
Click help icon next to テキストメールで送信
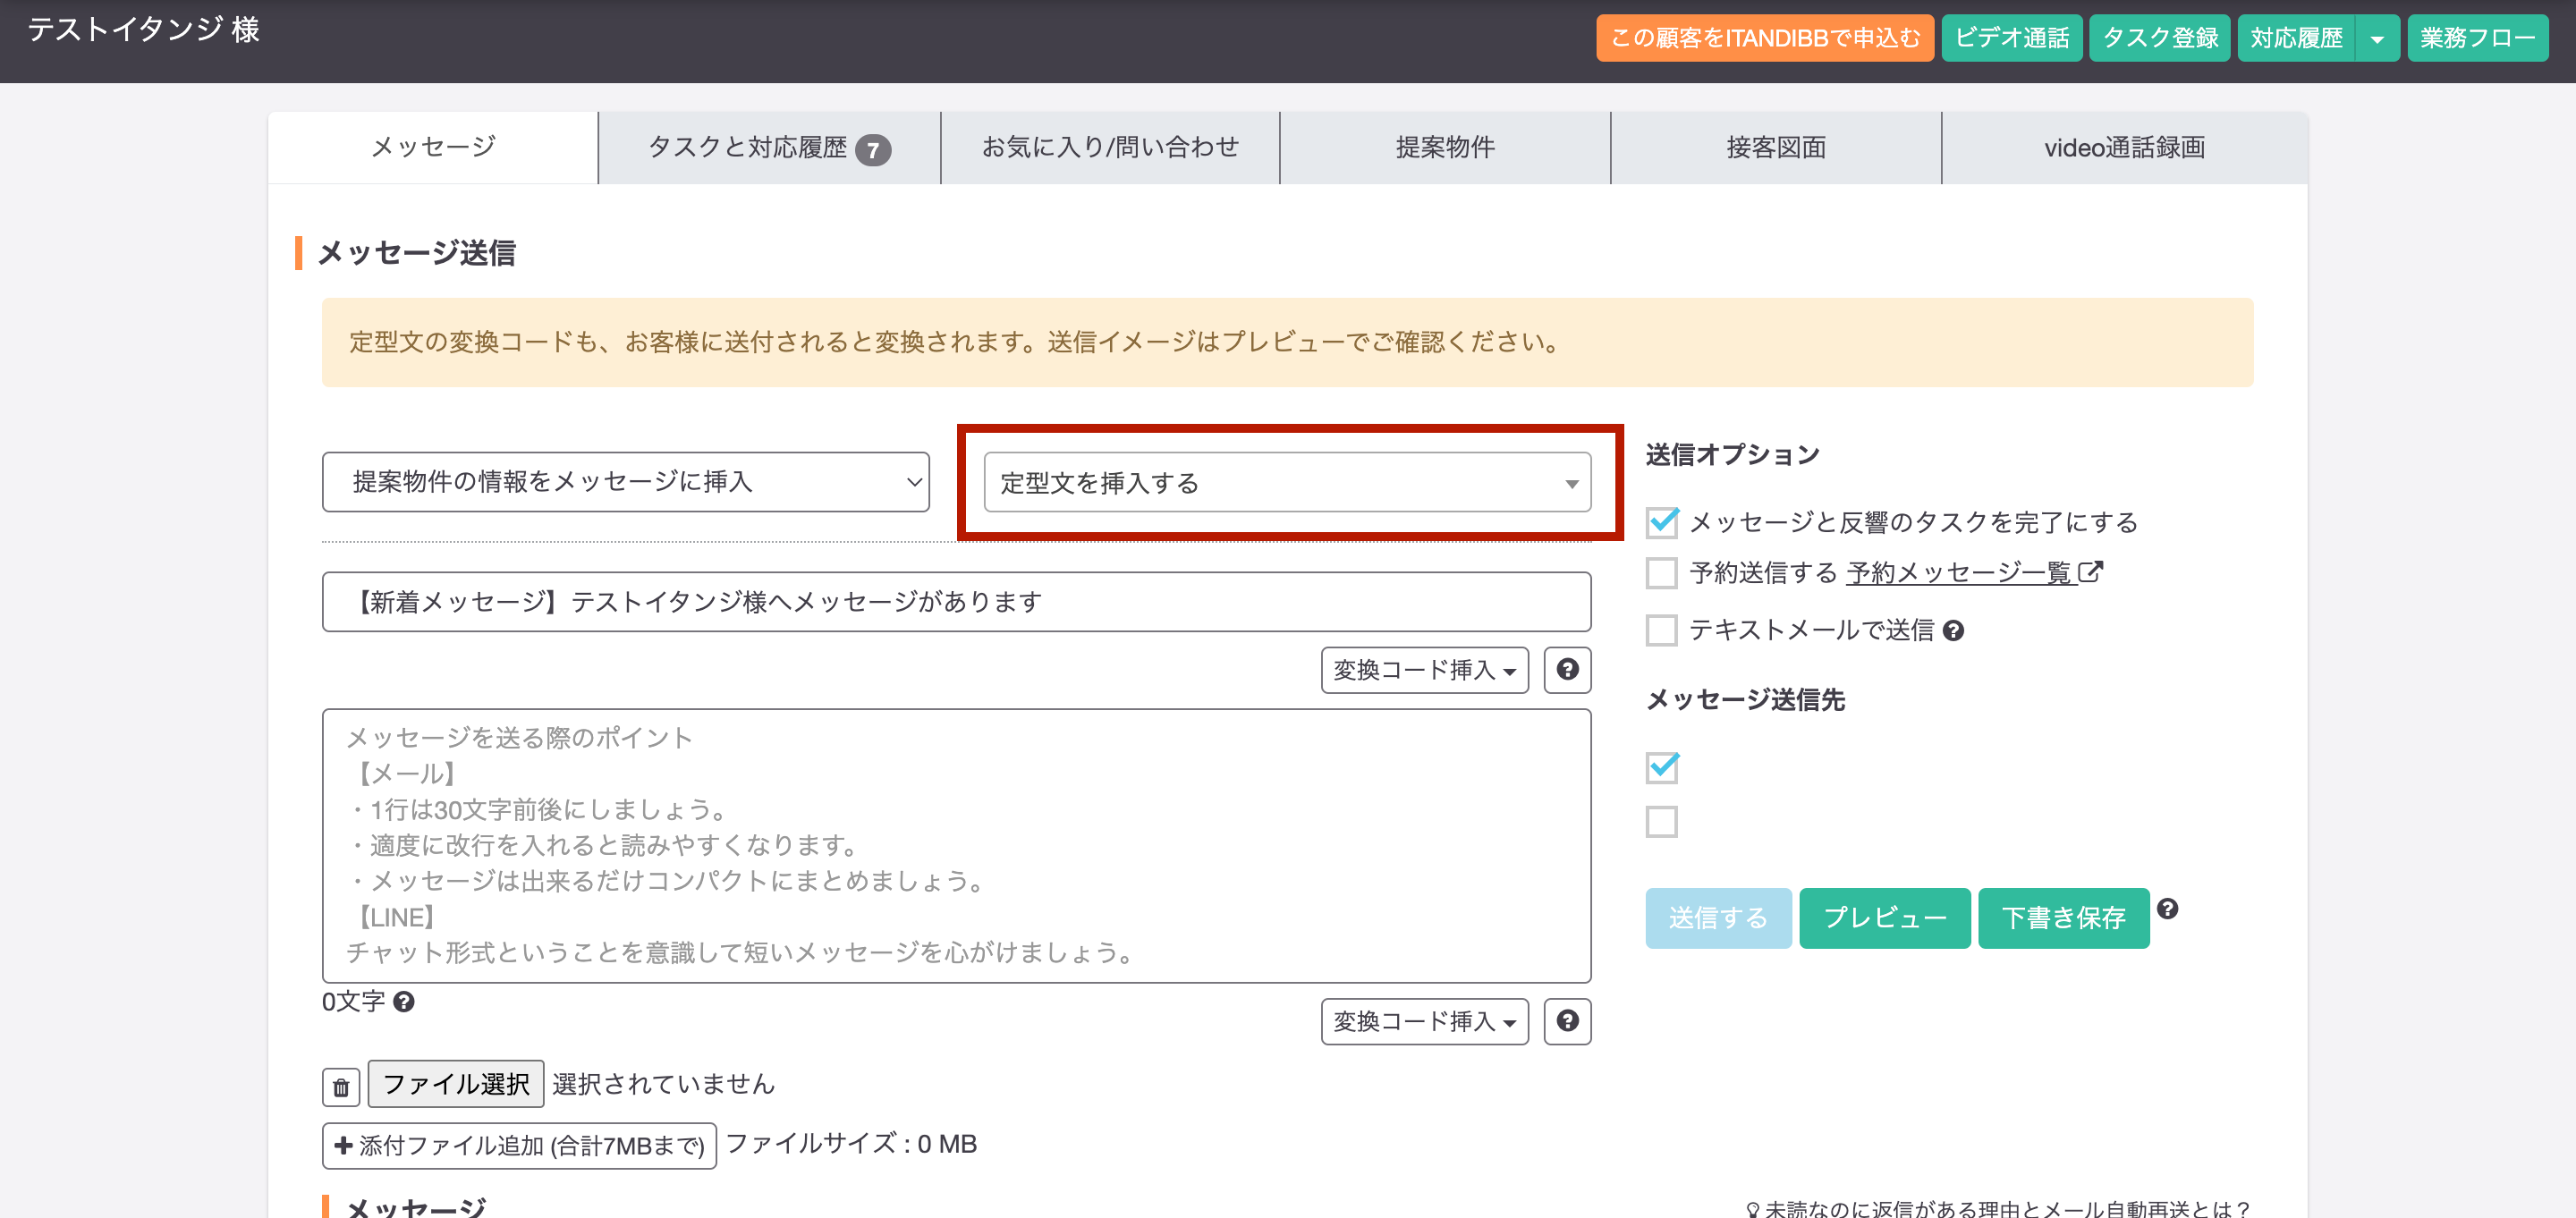(x=1953, y=630)
